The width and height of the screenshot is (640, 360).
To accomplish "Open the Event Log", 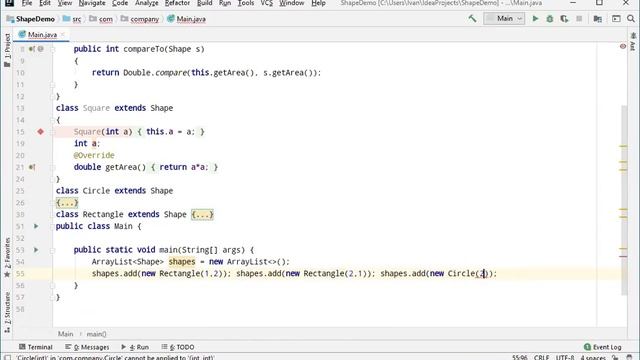I will (603, 347).
